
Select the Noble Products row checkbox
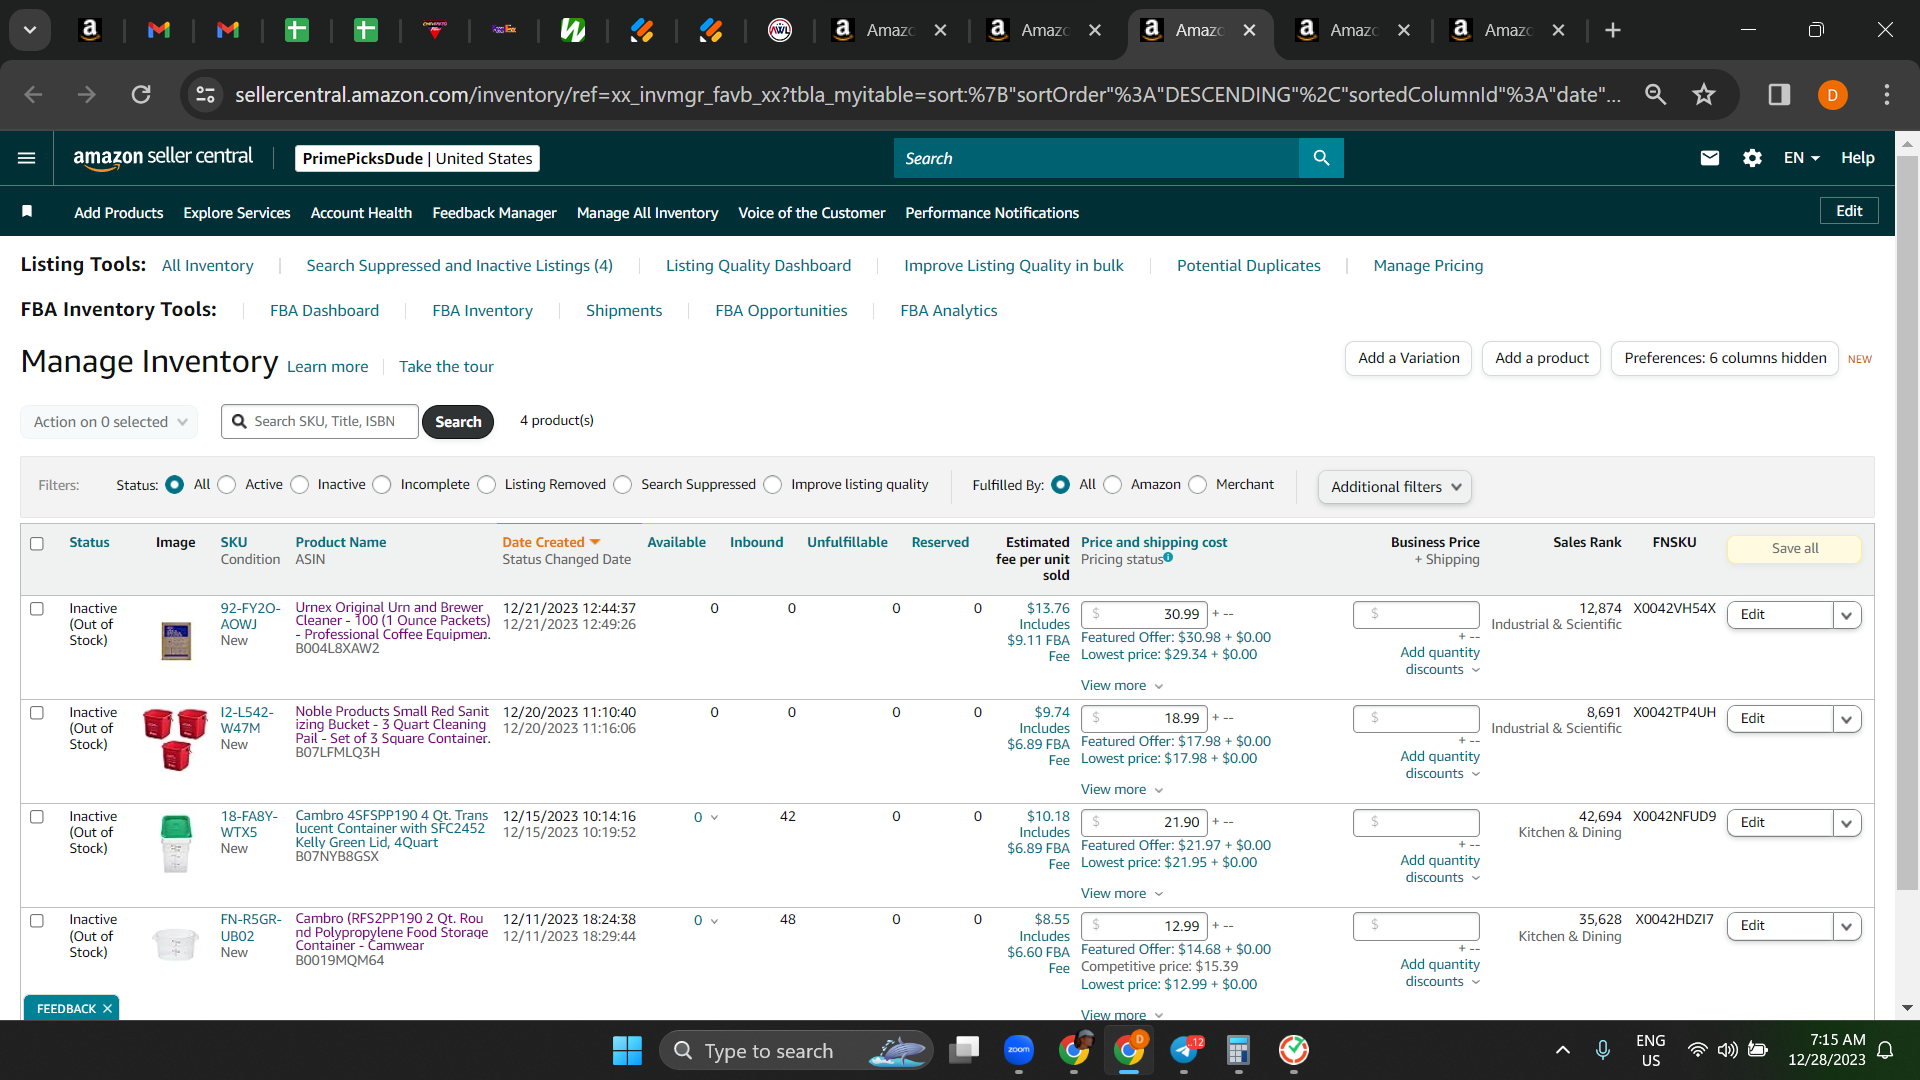[37, 713]
